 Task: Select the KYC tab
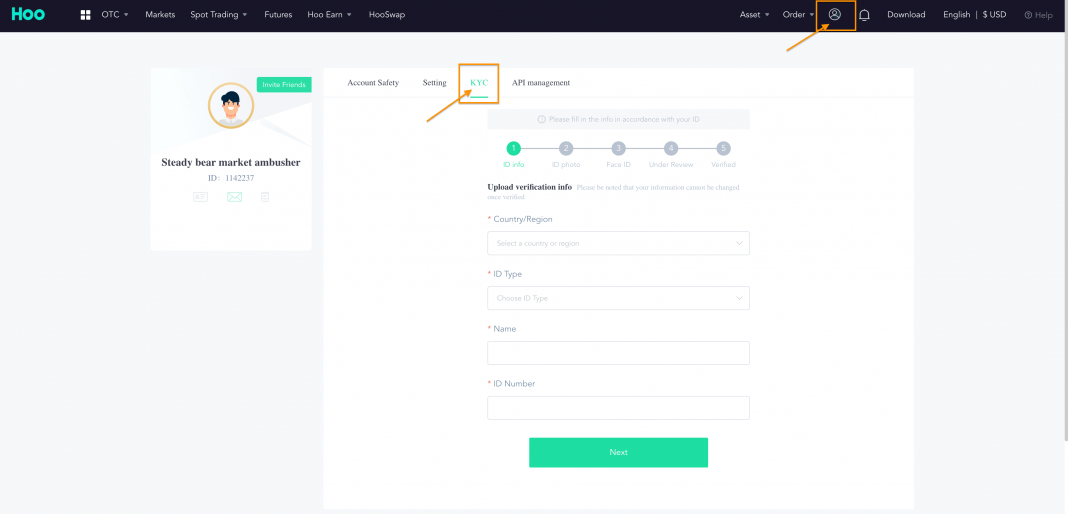(479, 83)
